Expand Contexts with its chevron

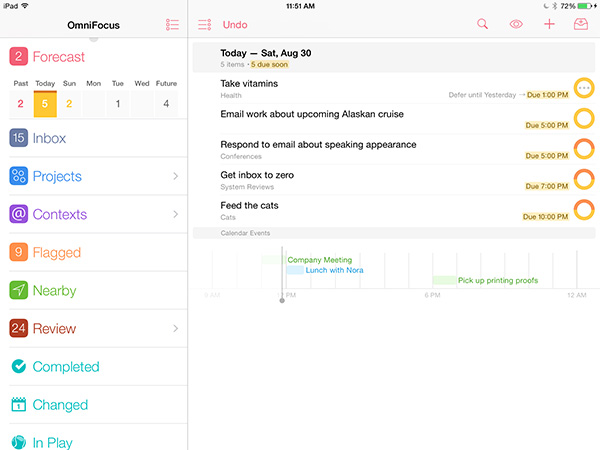(x=176, y=214)
